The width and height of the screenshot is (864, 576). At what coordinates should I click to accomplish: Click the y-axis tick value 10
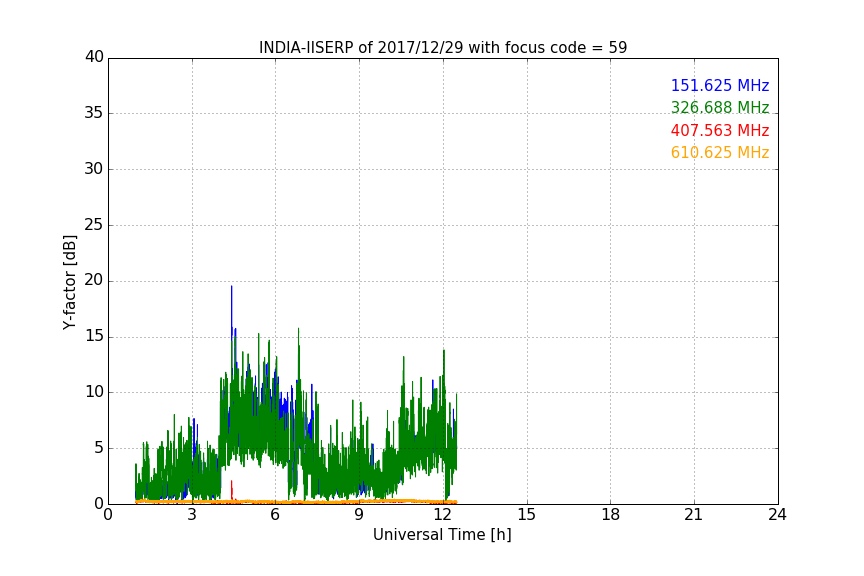coord(94,392)
